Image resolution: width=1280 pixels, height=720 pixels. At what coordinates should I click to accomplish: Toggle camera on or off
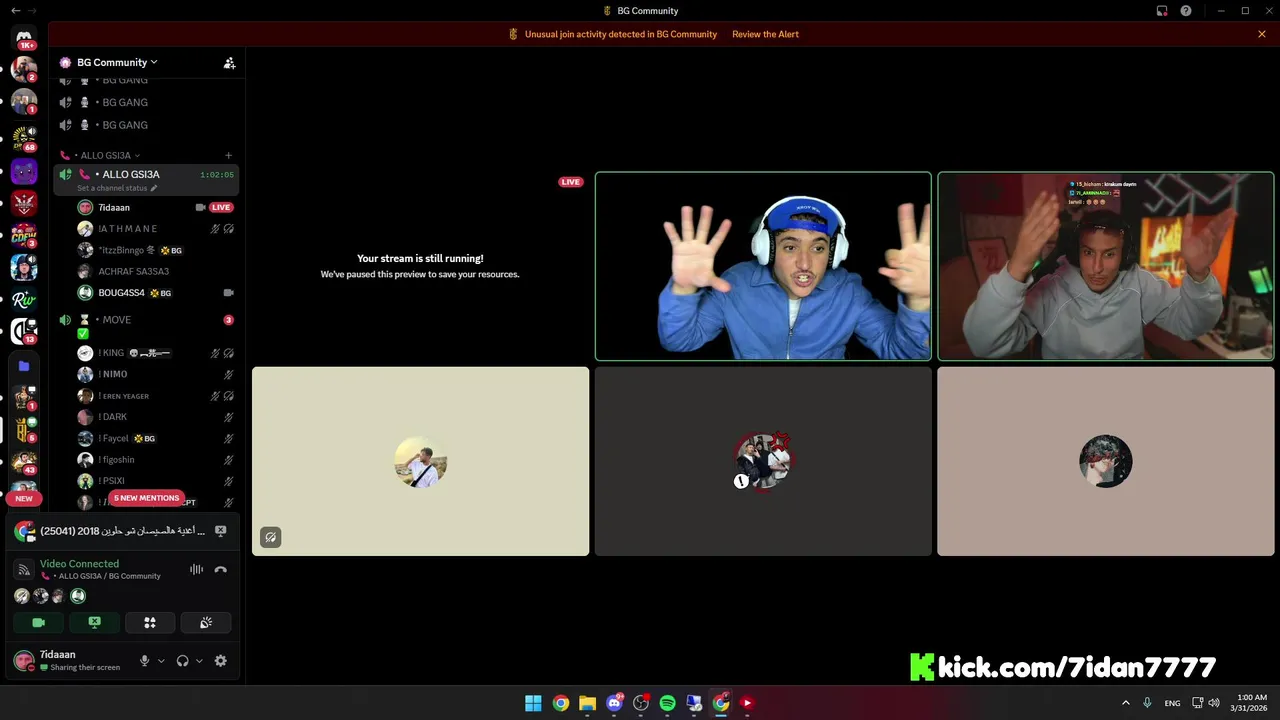(38, 622)
